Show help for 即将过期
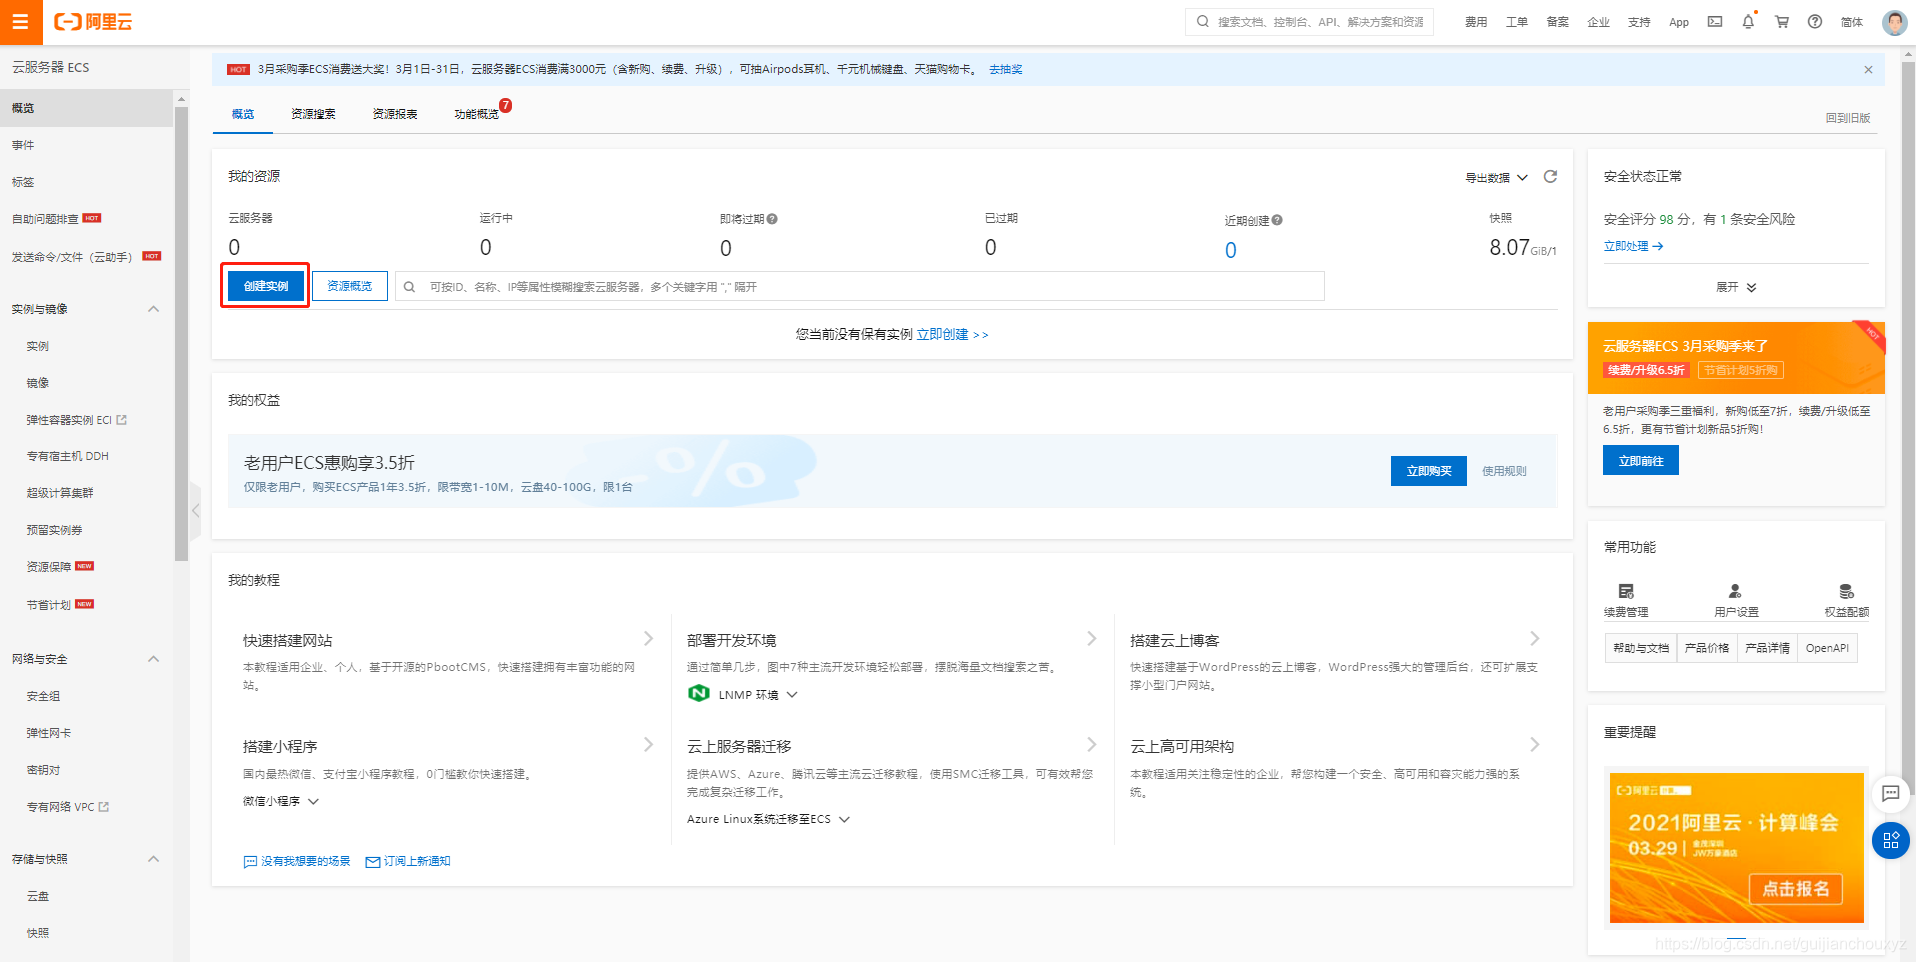The image size is (1916, 962). click(772, 219)
